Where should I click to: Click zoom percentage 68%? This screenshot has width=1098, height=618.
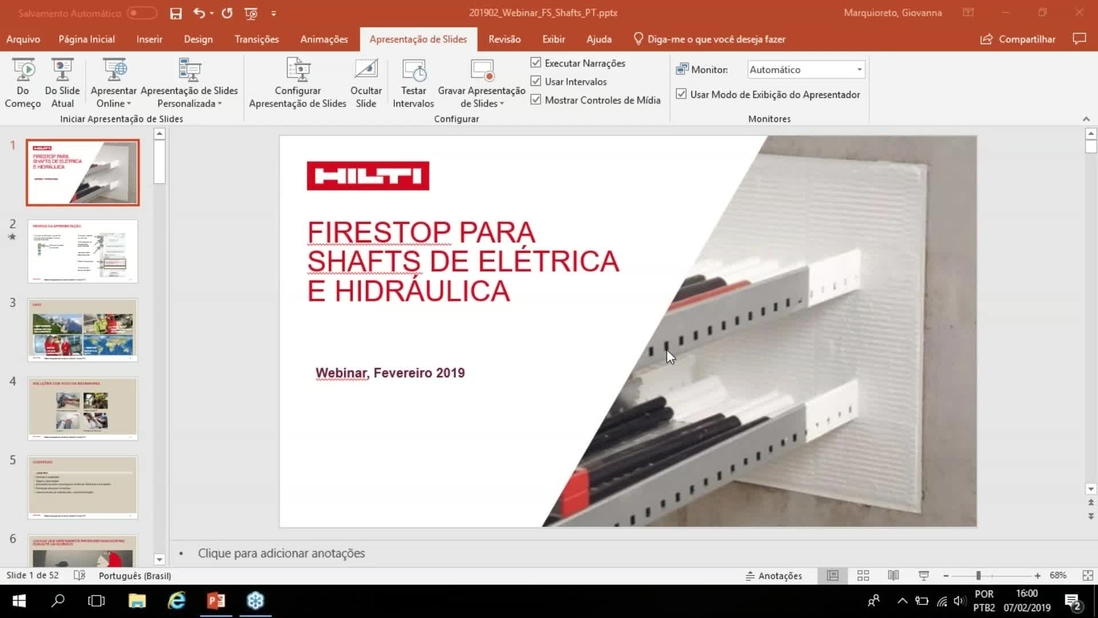(1058, 575)
